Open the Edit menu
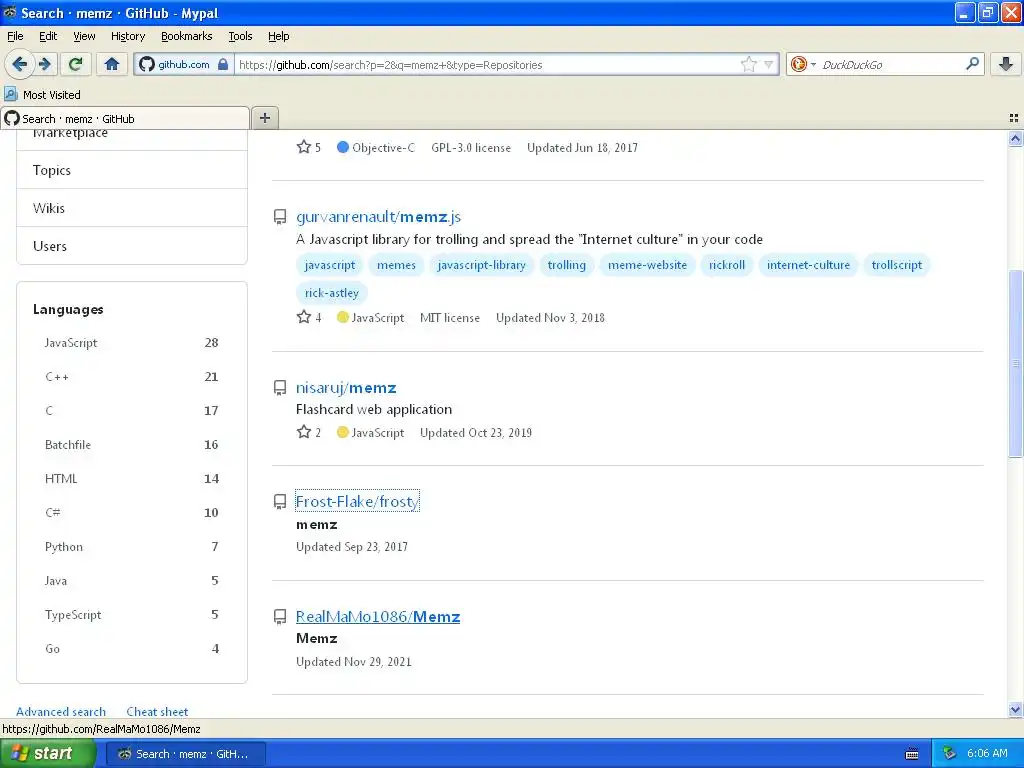The width and height of the screenshot is (1024, 768). tap(48, 36)
